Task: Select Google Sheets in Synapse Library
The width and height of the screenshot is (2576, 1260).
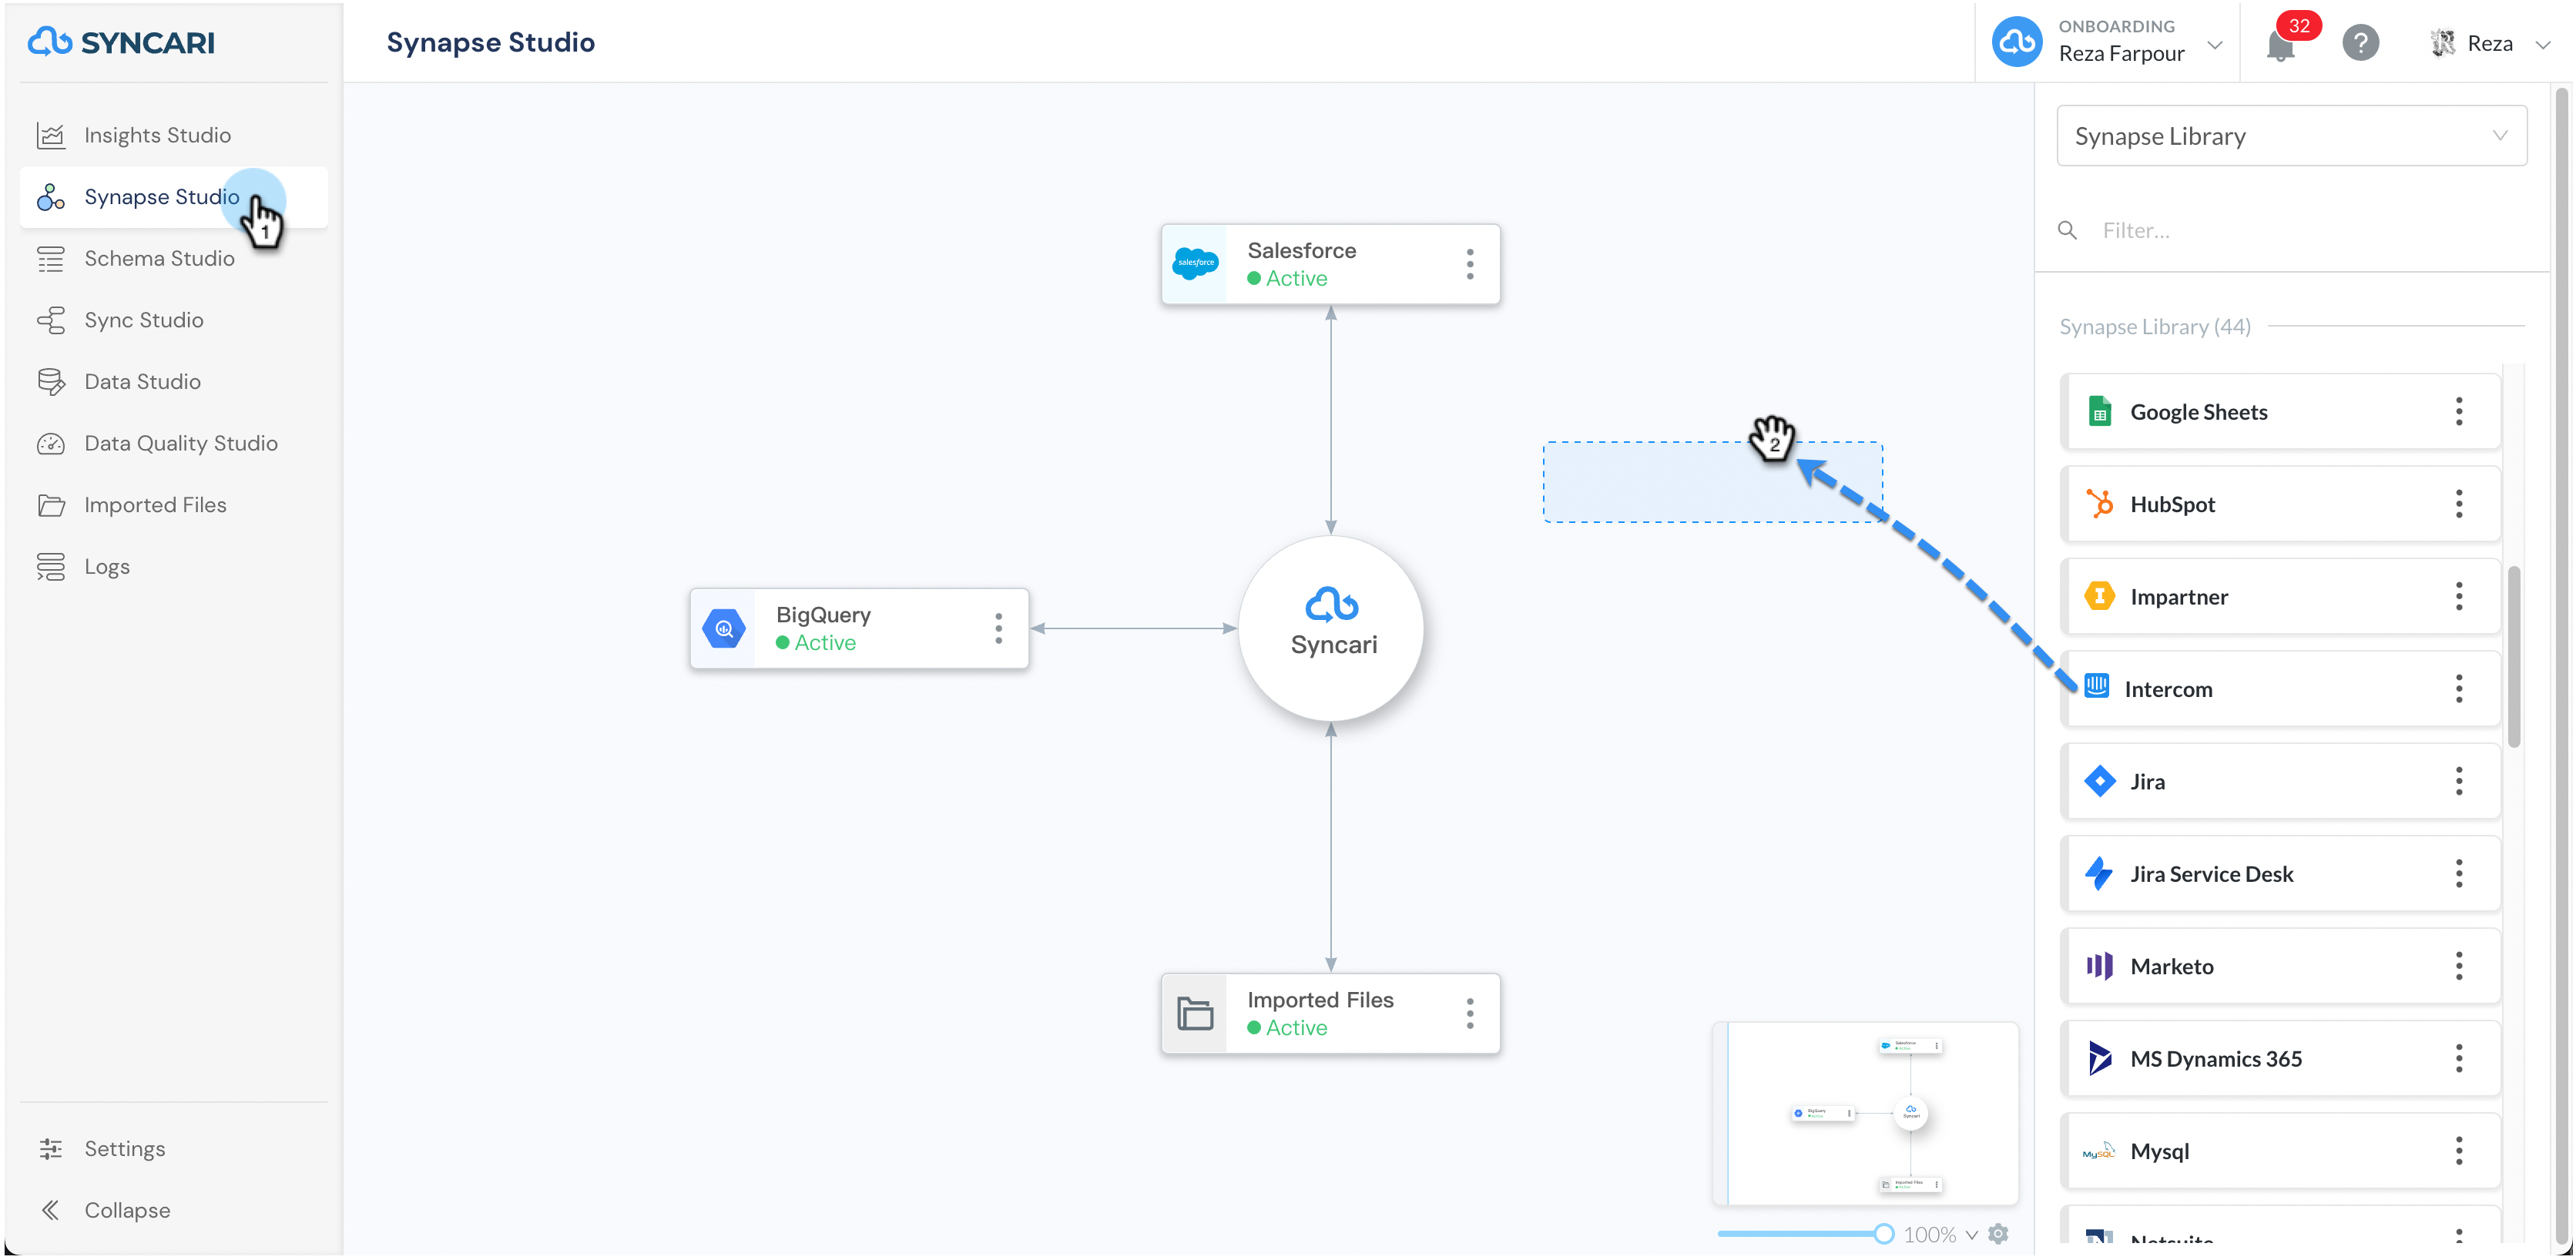Action: pos(2281,412)
